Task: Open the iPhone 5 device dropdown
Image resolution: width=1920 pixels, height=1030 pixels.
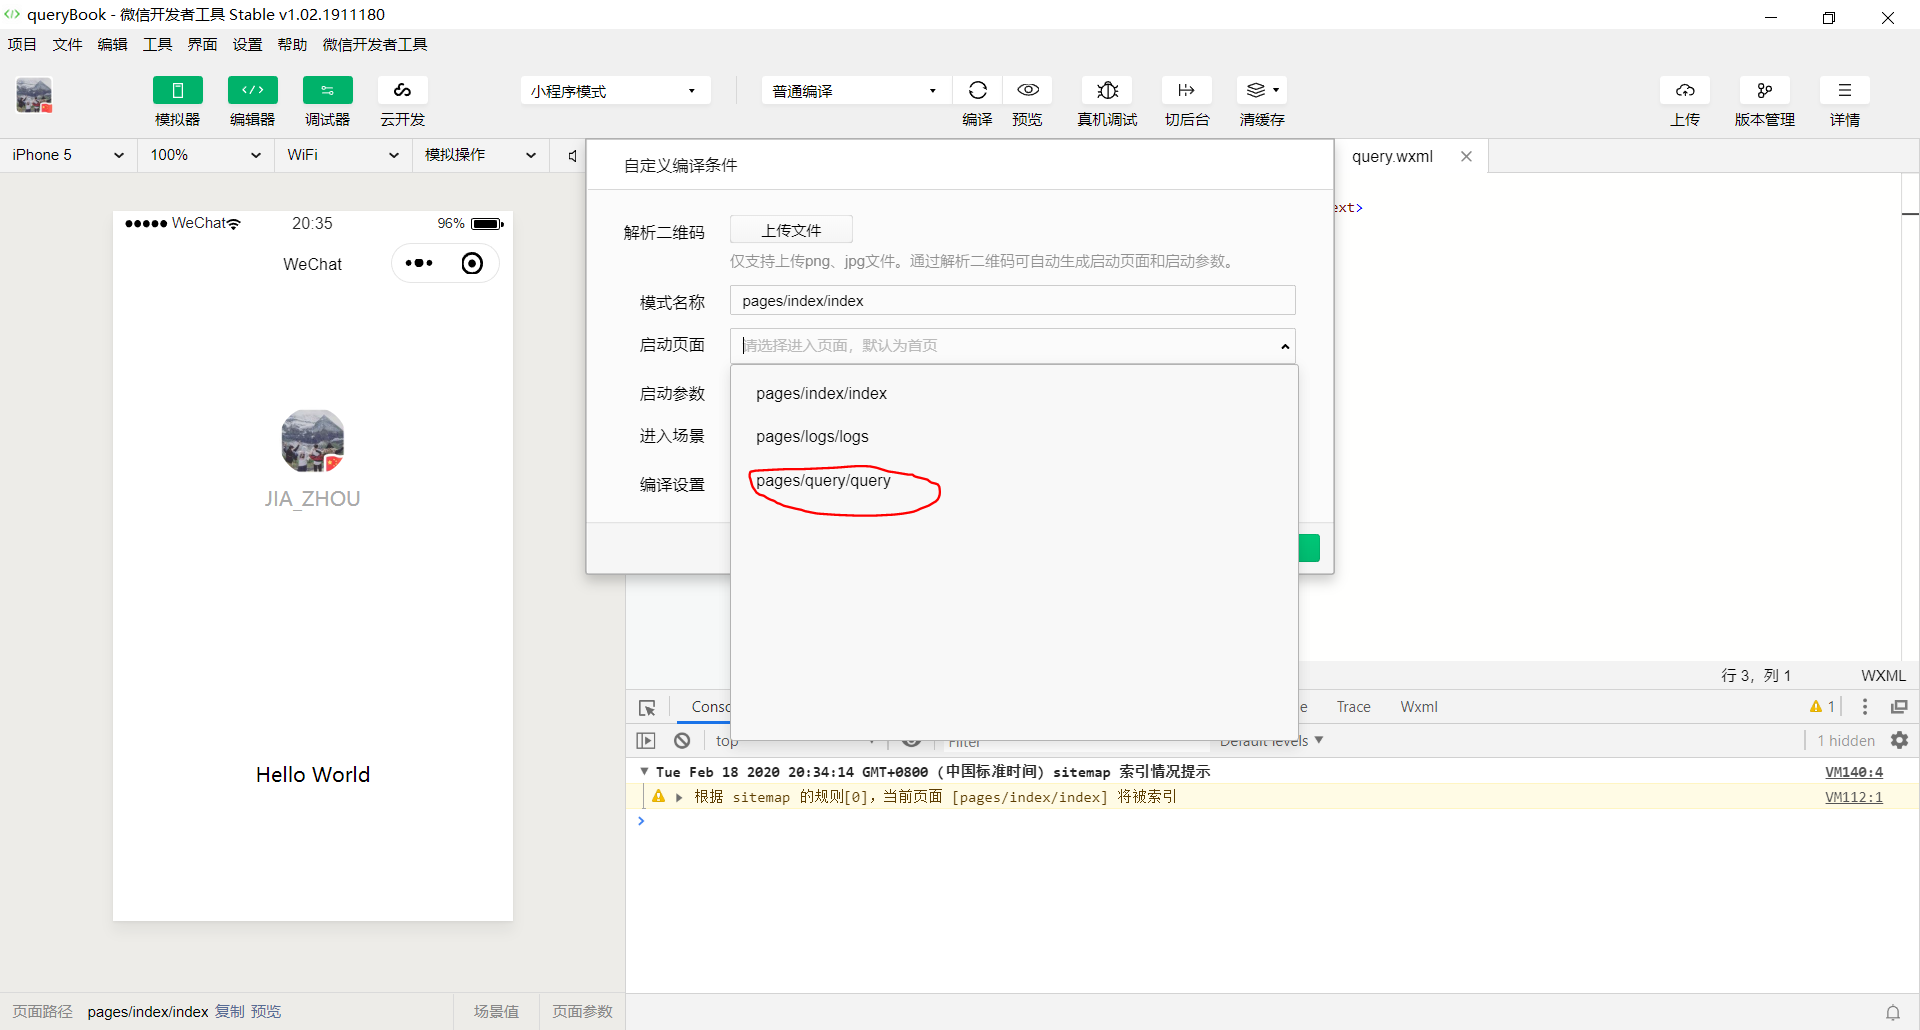Action: pyautogui.click(x=65, y=155)
